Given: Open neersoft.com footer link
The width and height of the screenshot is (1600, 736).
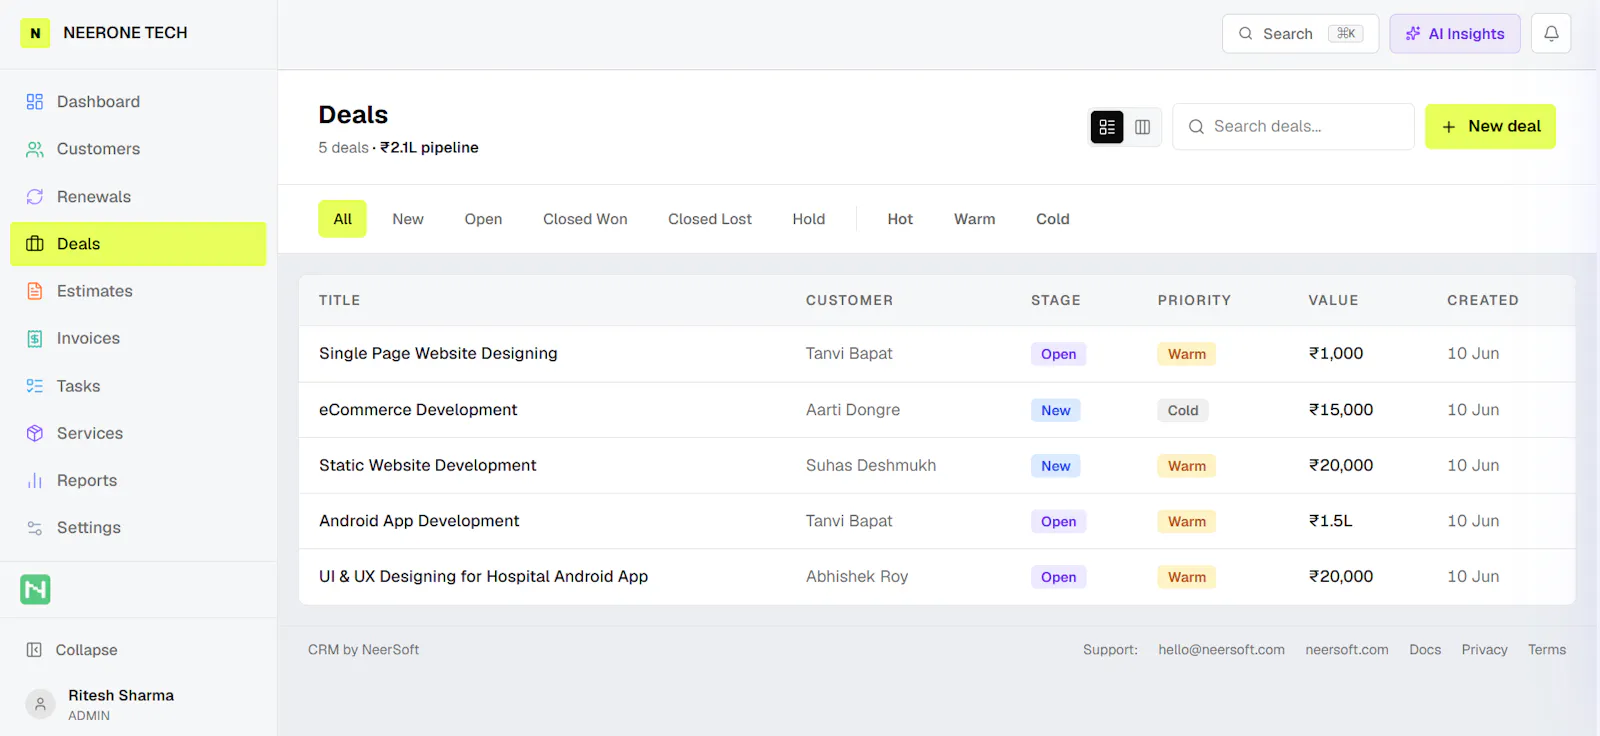Looking at the screenshot, I should [x=1347, y=650].
